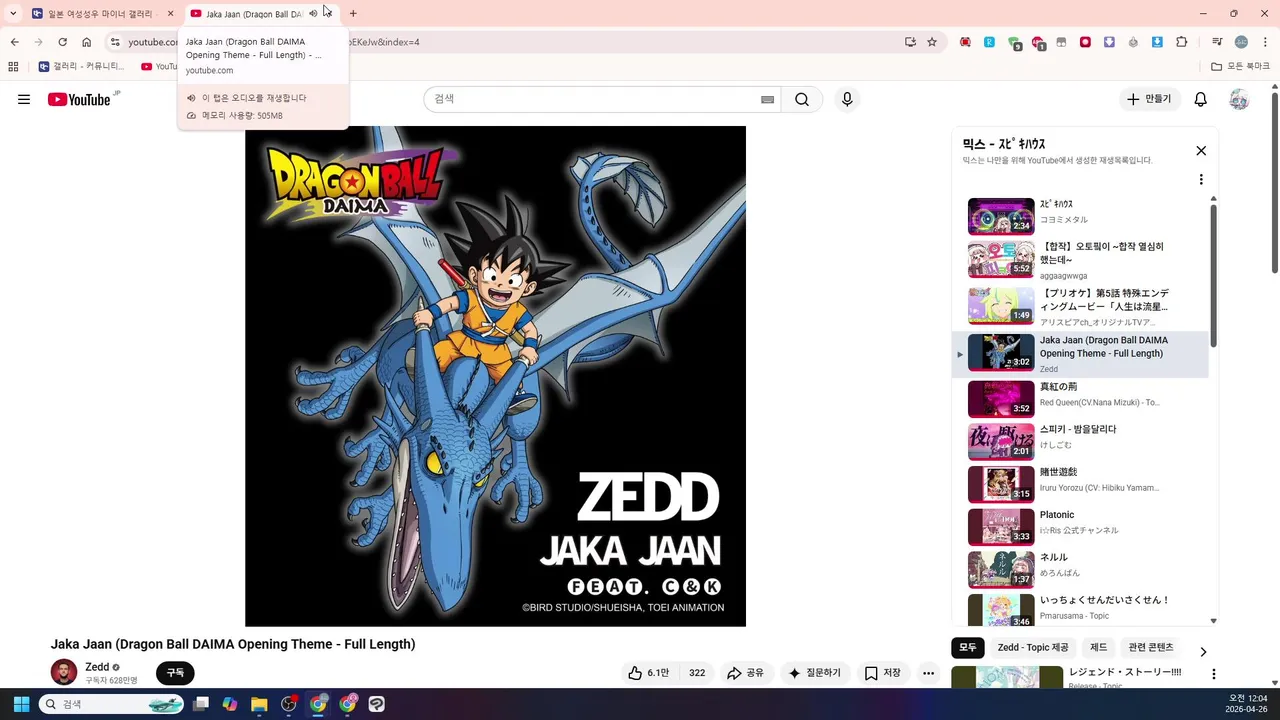This screenshot has height=720, width=1280.
Task: Bookmark this page with star icon
Action: [932, 42]
